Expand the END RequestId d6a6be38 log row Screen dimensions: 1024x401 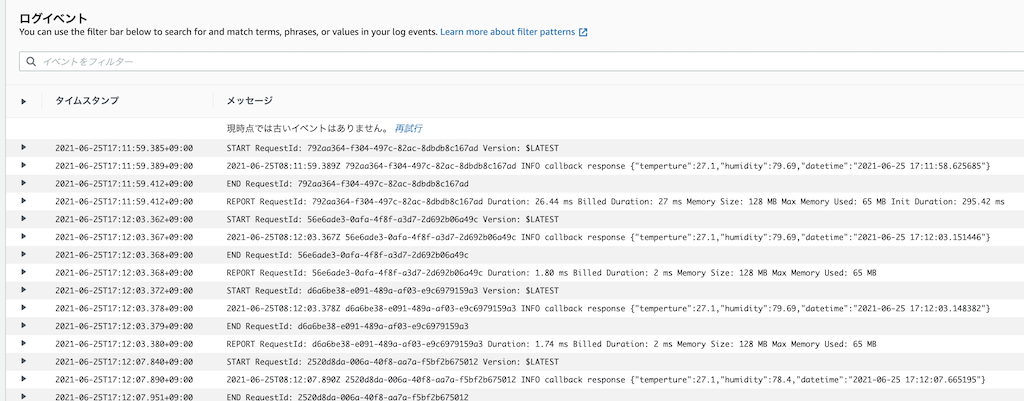coord(24,325)
